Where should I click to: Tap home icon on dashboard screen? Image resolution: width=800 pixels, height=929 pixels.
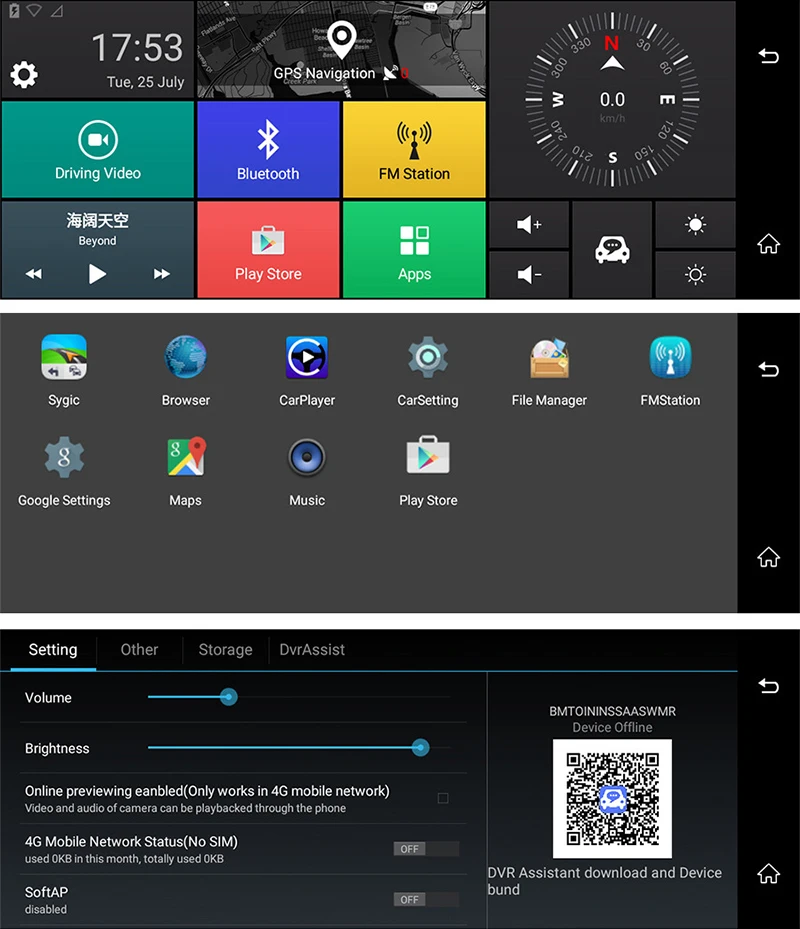click(x=769, y=244)
